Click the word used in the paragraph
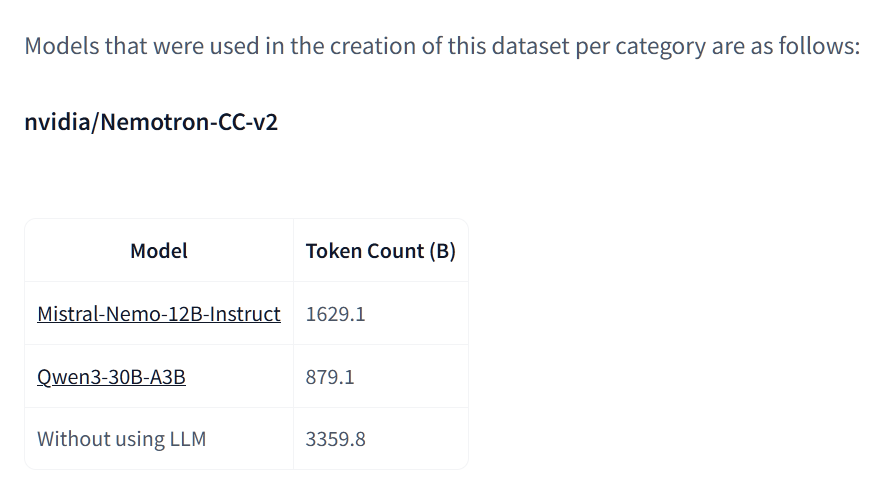This screenshot has height=489, width=886. pos(234,46)
